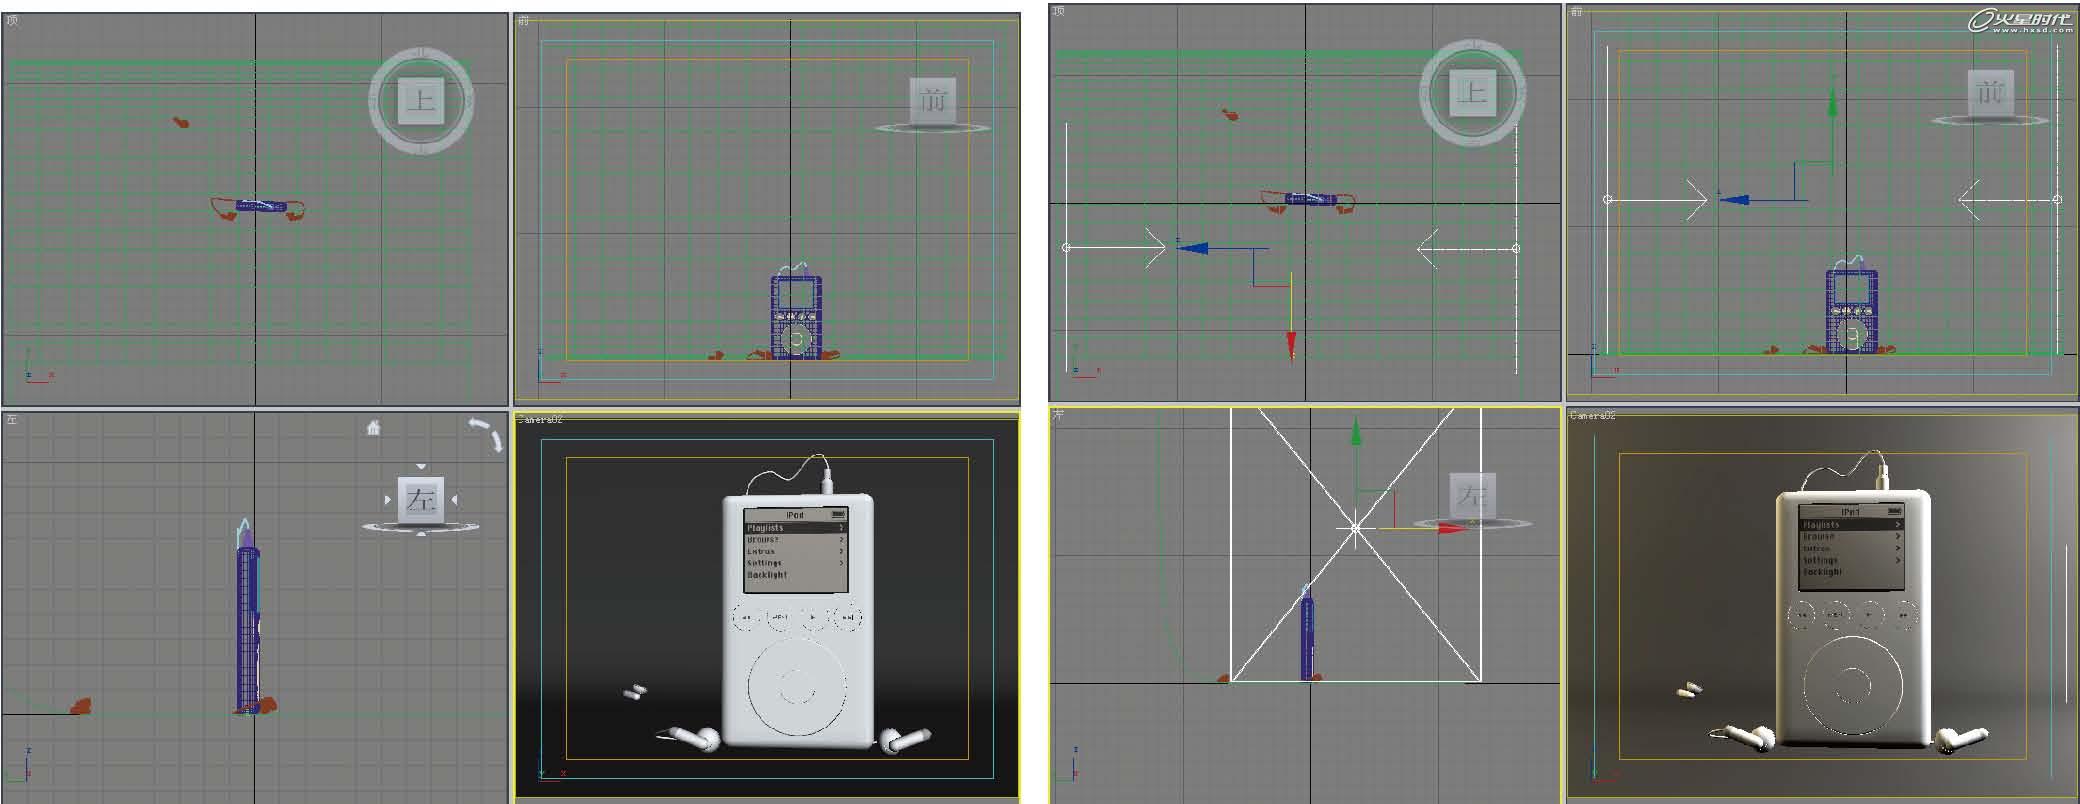The height and width of the screenshot is (804, 2080).
Task: Click the Backlight row on left Camera02 iPod screen
Action: point(795,575)
